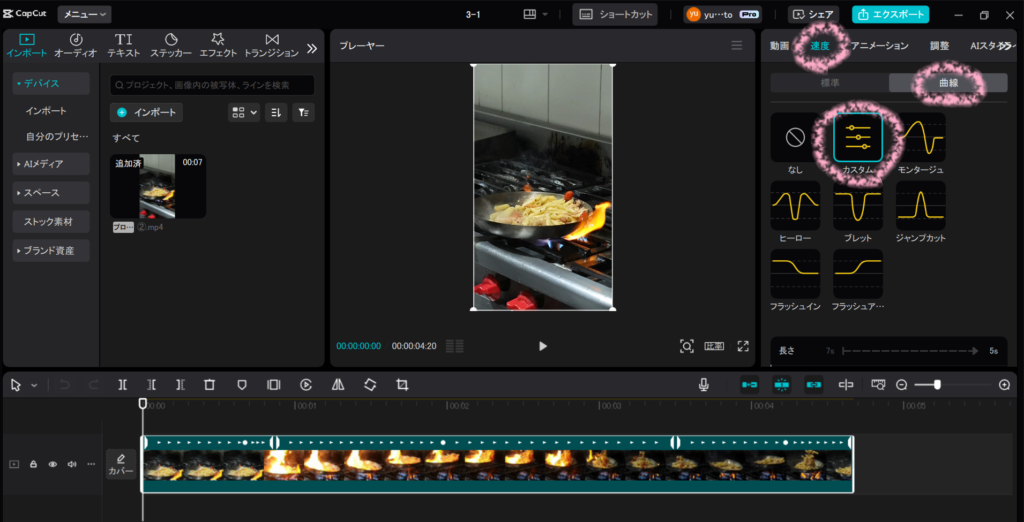1024x522 pixels.
Task: Open ショートカット settings
Action: [x=615, y=14]
